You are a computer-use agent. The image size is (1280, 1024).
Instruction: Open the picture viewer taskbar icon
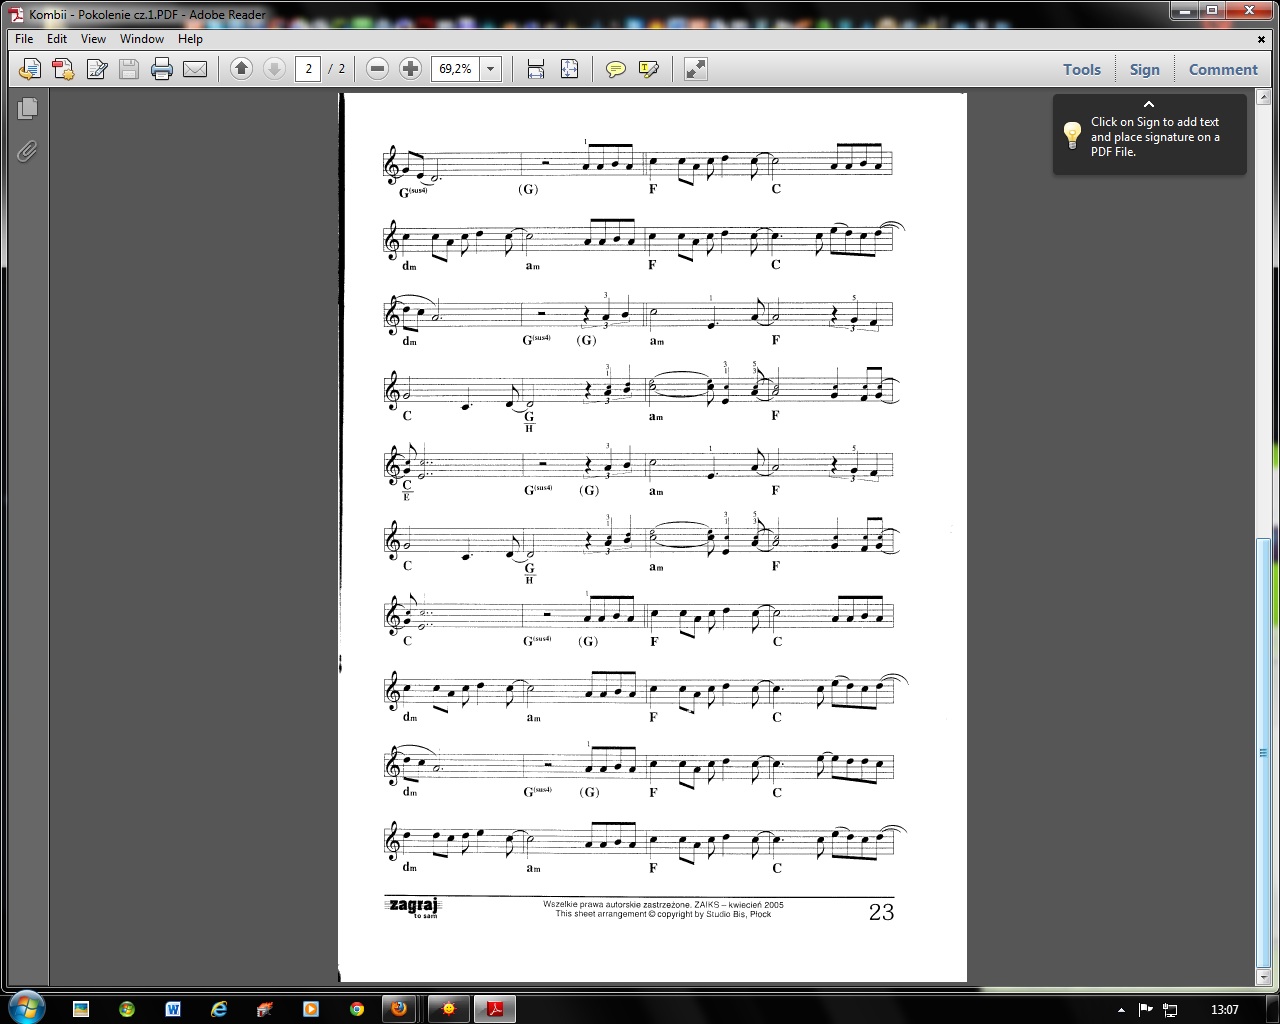(x=80, y=1009)
